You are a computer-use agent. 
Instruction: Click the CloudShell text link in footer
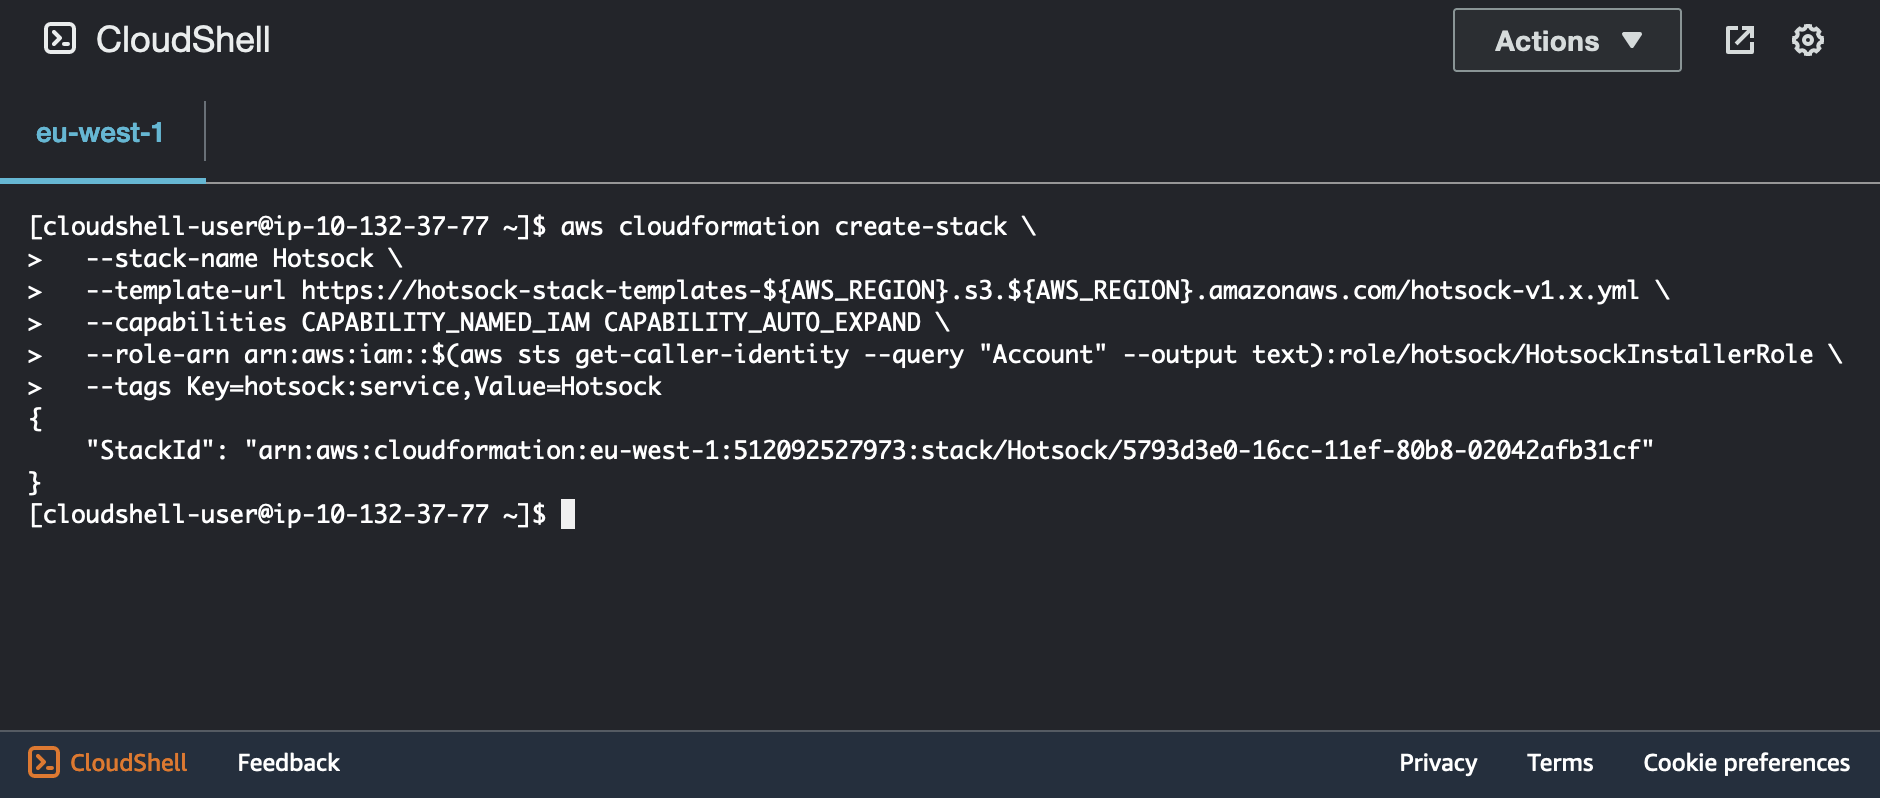pos(129,763)
